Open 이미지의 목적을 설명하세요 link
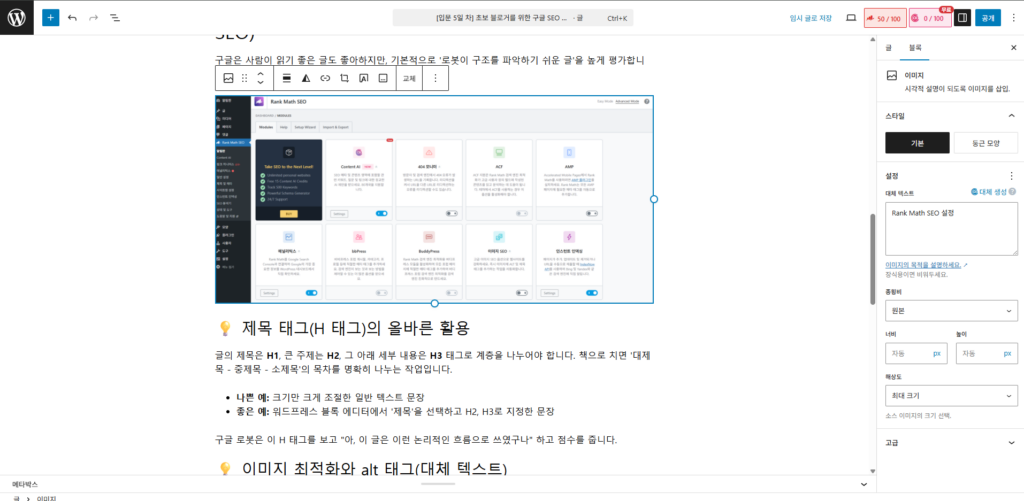1024x501 pixels. click(x=926, y=265)
